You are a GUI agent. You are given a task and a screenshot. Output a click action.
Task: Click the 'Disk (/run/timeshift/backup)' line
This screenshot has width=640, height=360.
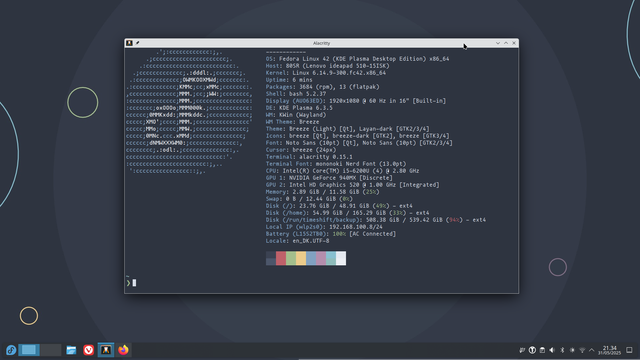point(376,220)
